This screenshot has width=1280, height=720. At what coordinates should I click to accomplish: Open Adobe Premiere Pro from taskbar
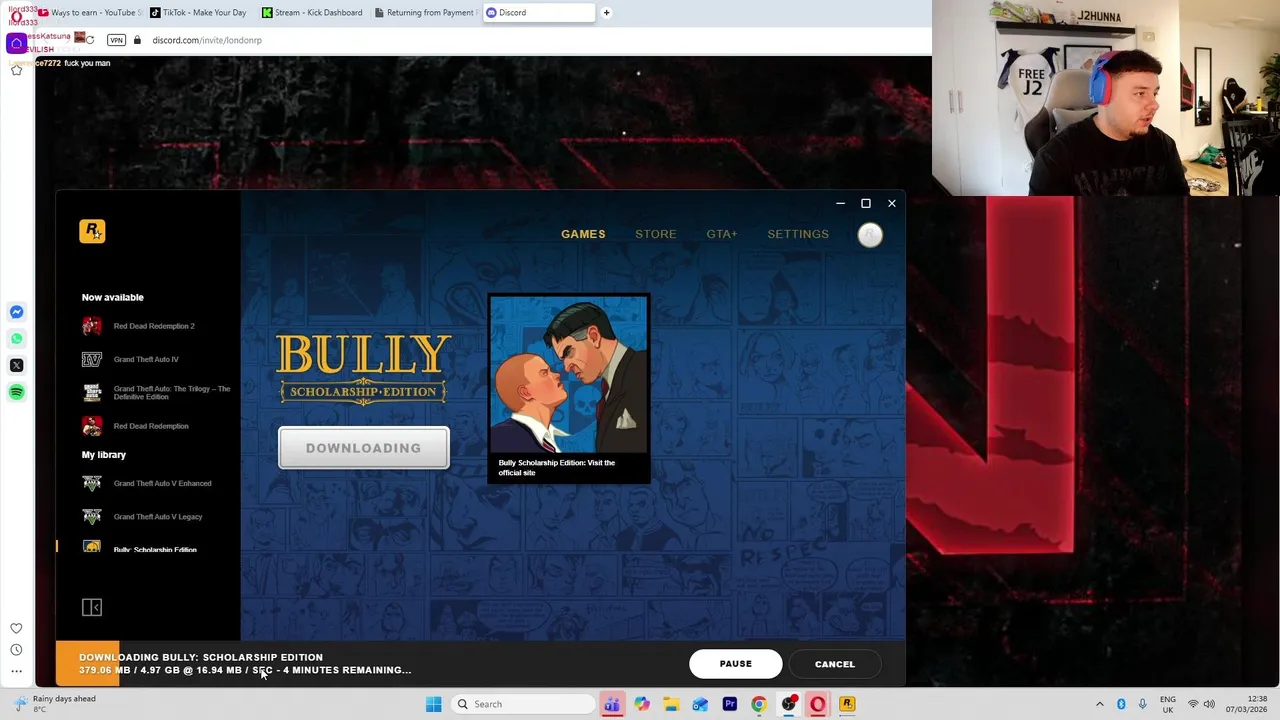tap(730, 704)
